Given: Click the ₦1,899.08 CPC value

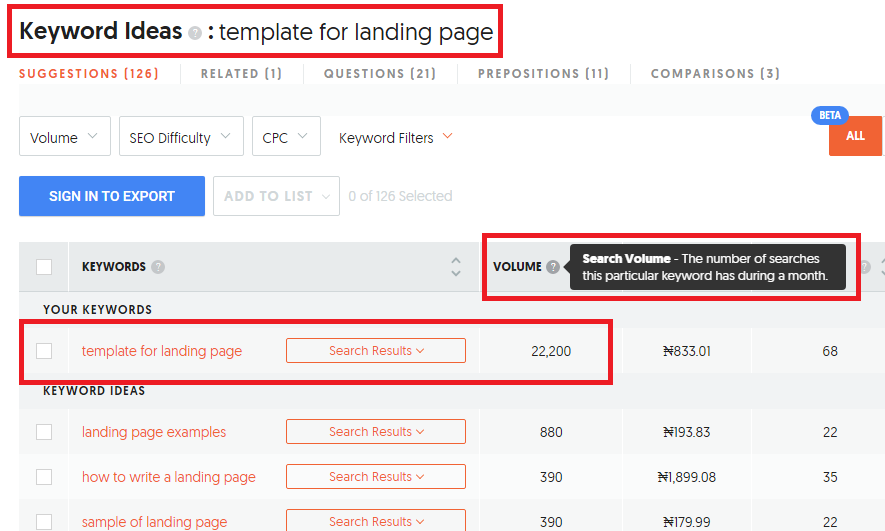Looking at the screenshot, I should (x=687, y=477).
